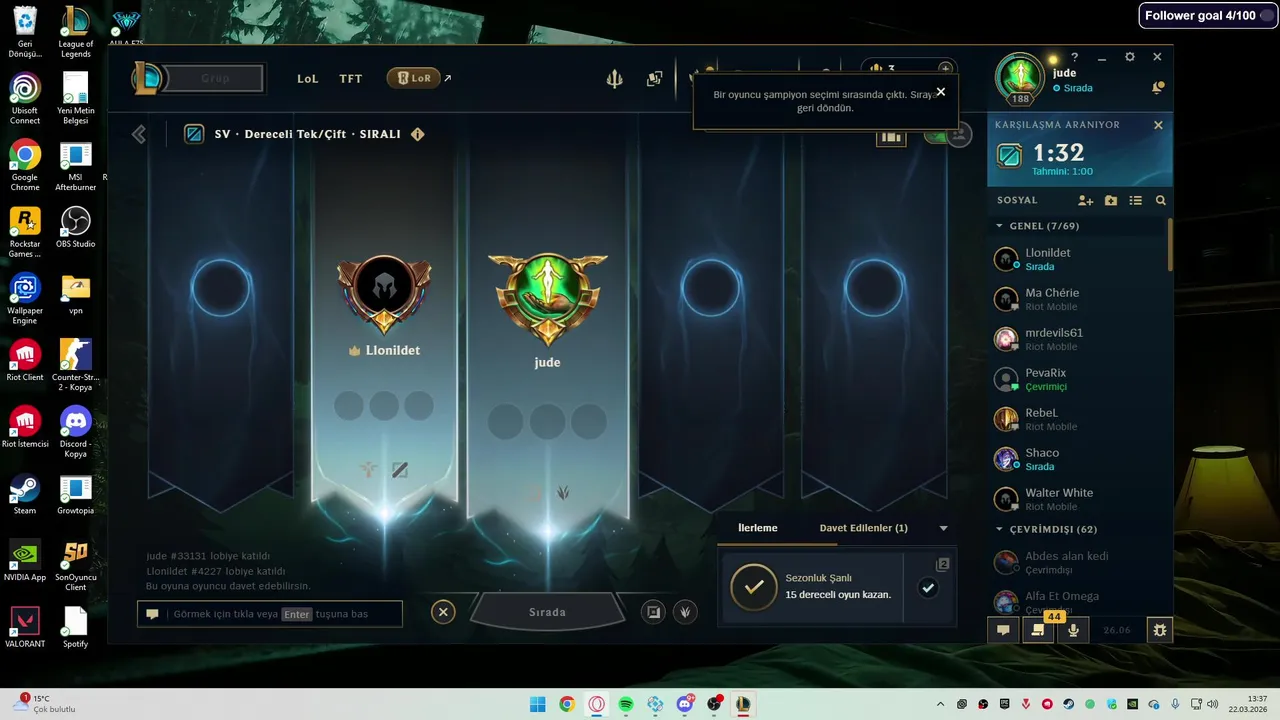Select friend Shaco
This screenshot has height=720, width=1280.
point(1077,460)
